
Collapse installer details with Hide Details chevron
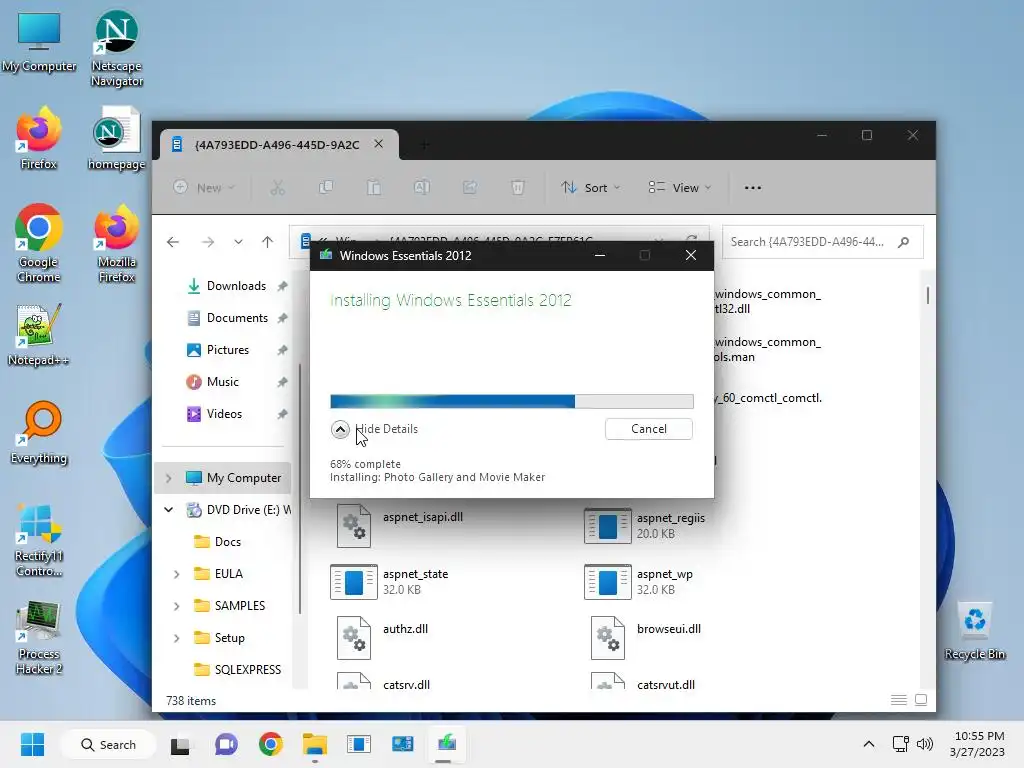pos(340,429)
